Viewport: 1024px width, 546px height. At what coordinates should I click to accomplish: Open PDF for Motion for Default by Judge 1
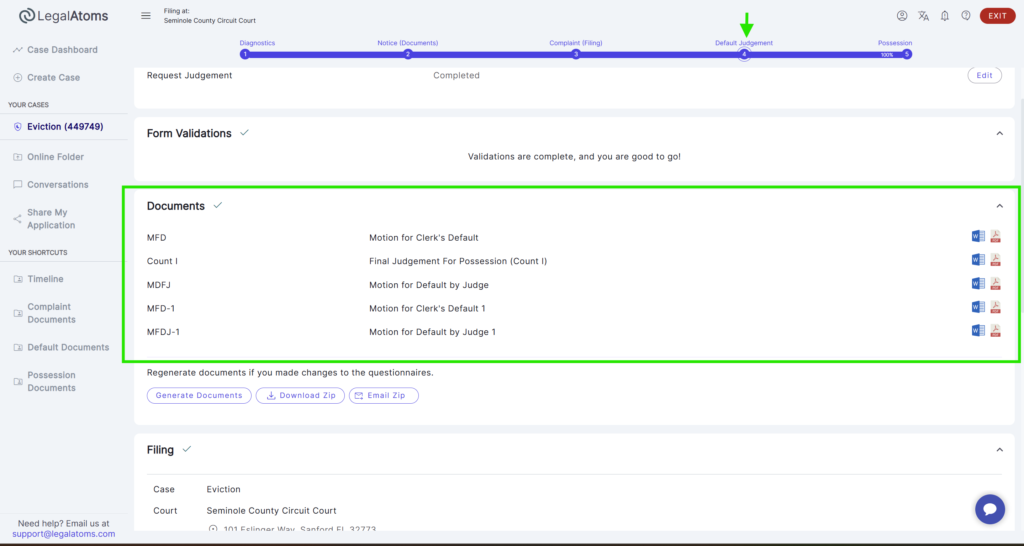996,331
